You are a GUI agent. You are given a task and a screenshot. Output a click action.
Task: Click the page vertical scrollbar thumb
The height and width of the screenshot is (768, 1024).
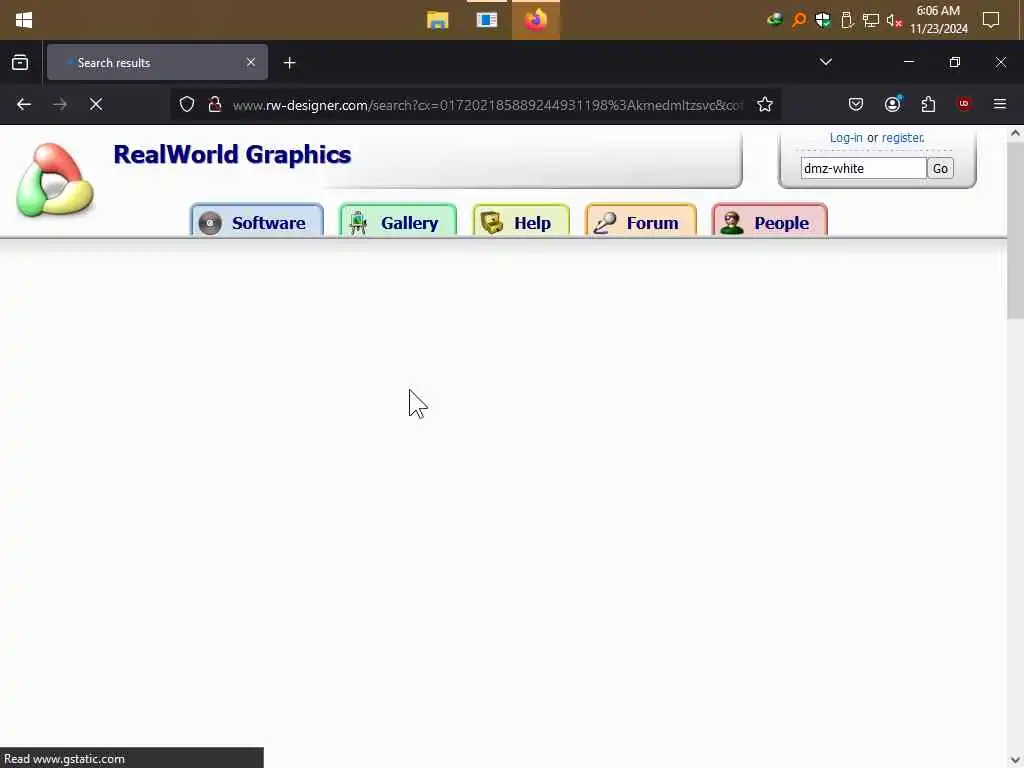tap(1015, 230)
